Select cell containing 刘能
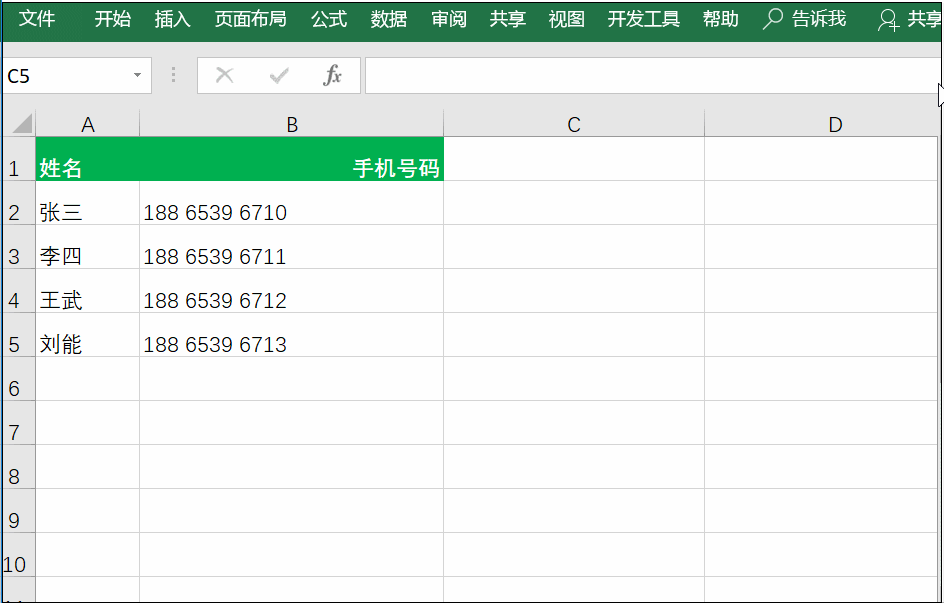Image resolution: width=944 pixels, height=603 pixels. (x=88, y=335)
